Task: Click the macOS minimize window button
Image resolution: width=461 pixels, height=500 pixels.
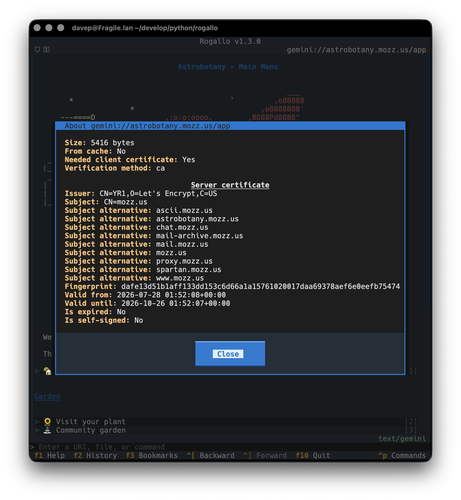Action: (x=49, y=28)
